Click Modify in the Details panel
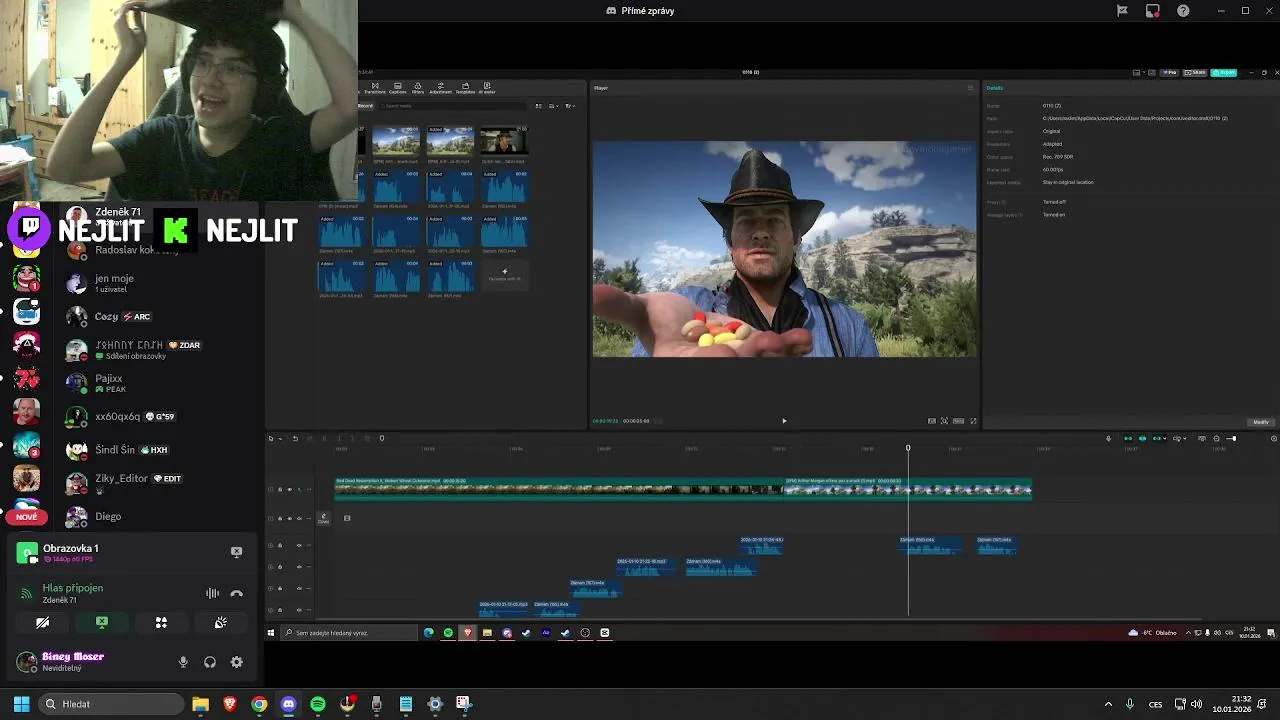1280x720 pixels. point(1261,422)
